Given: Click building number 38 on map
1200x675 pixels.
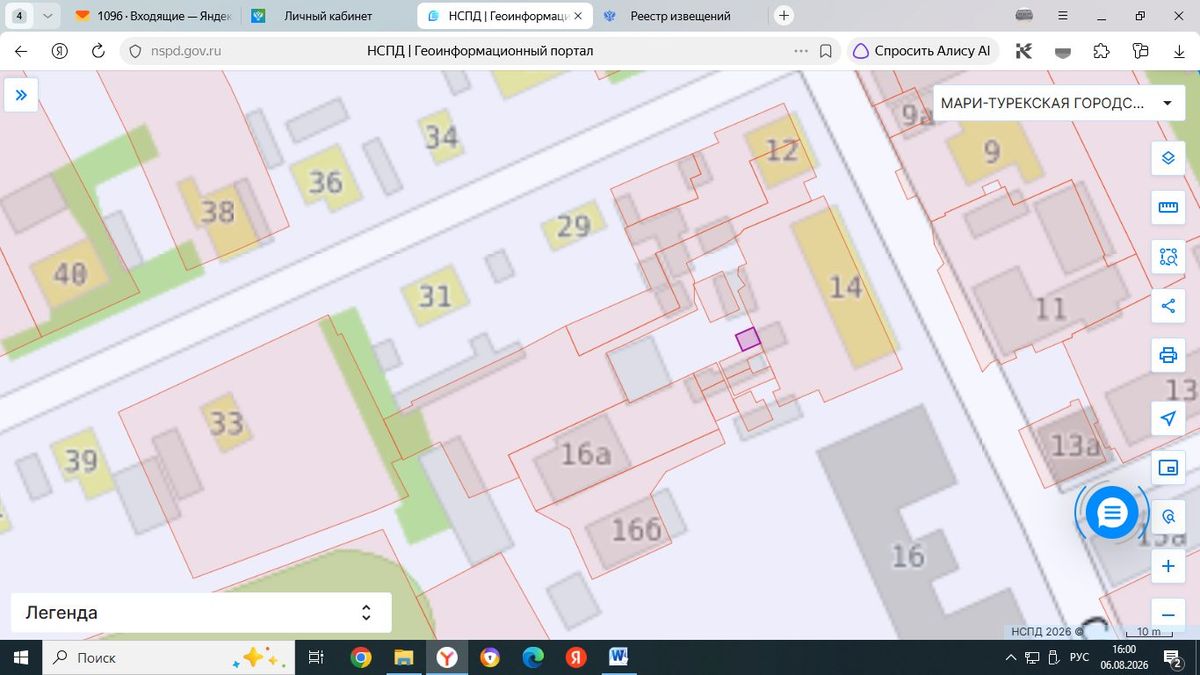Looking at the screenshot, I should 217,211.
